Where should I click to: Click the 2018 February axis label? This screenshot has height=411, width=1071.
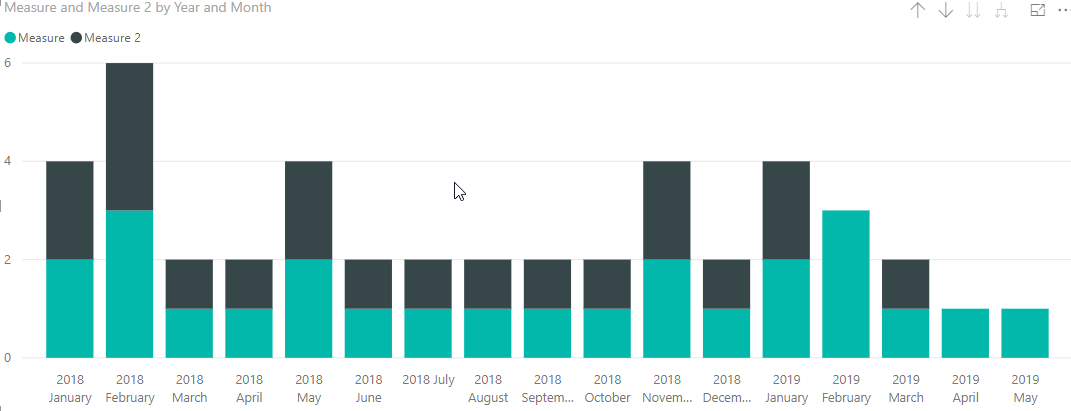click(129, 388)
